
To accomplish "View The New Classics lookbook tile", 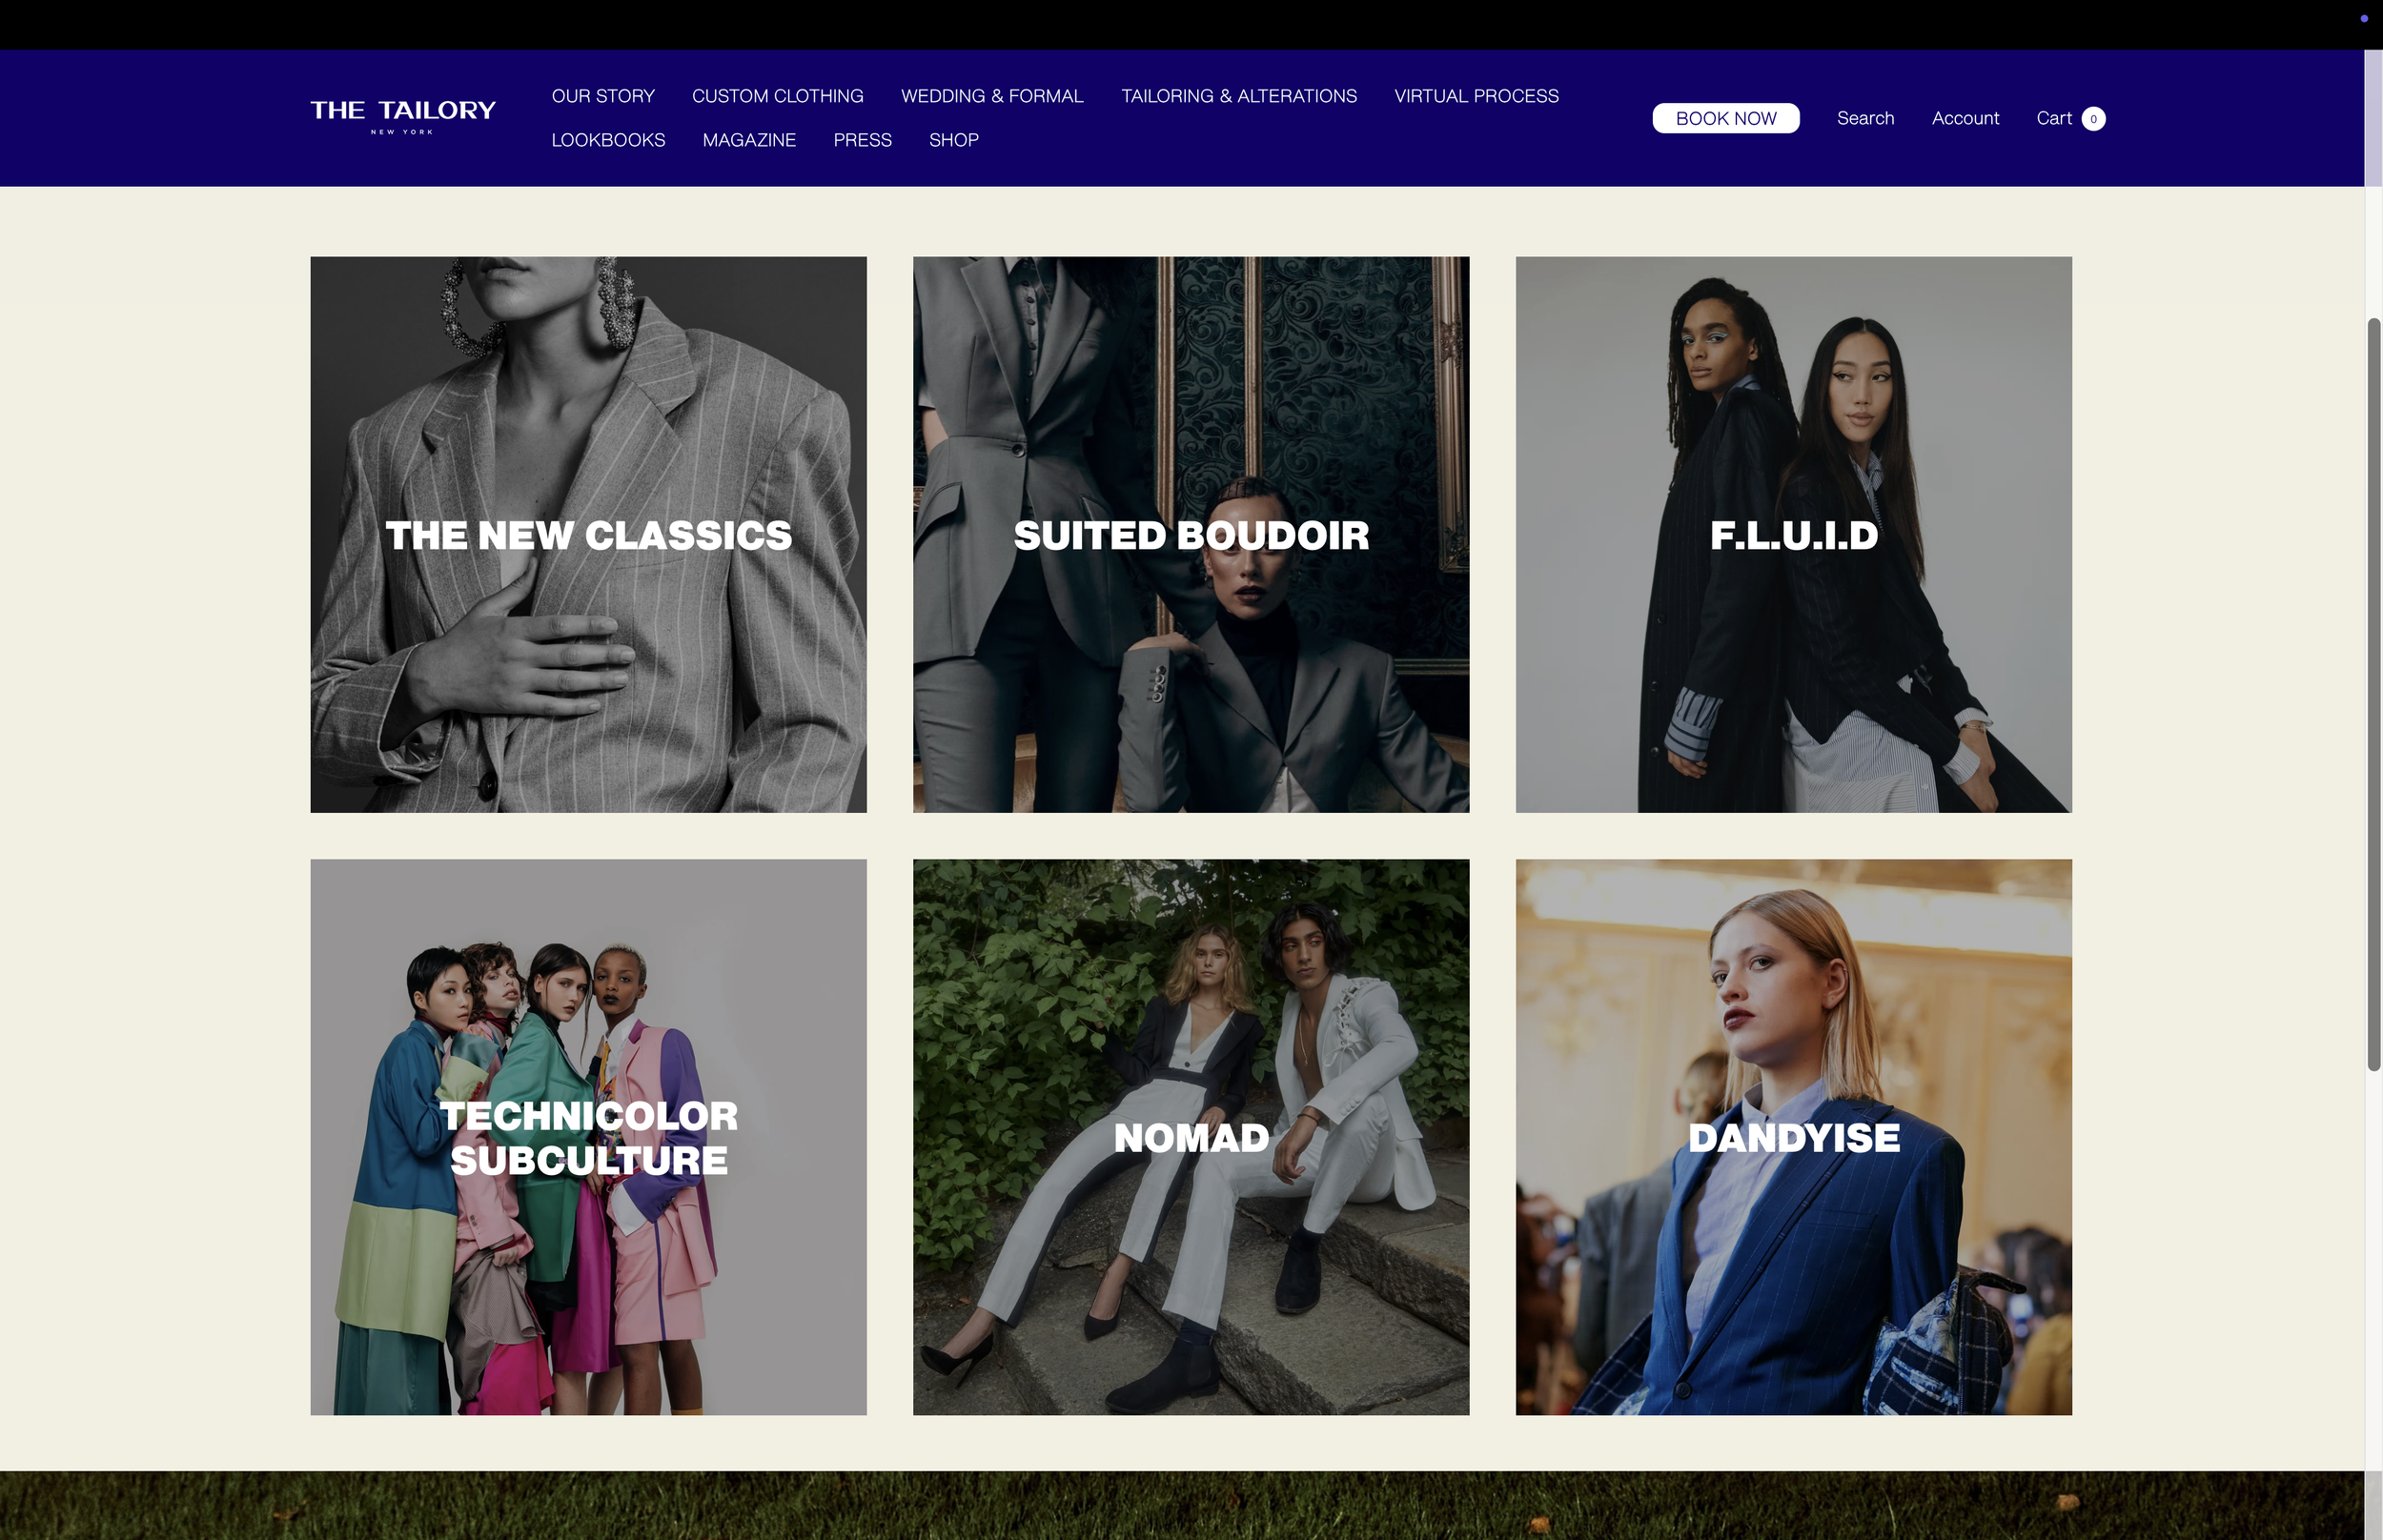I will click(588, 535).
